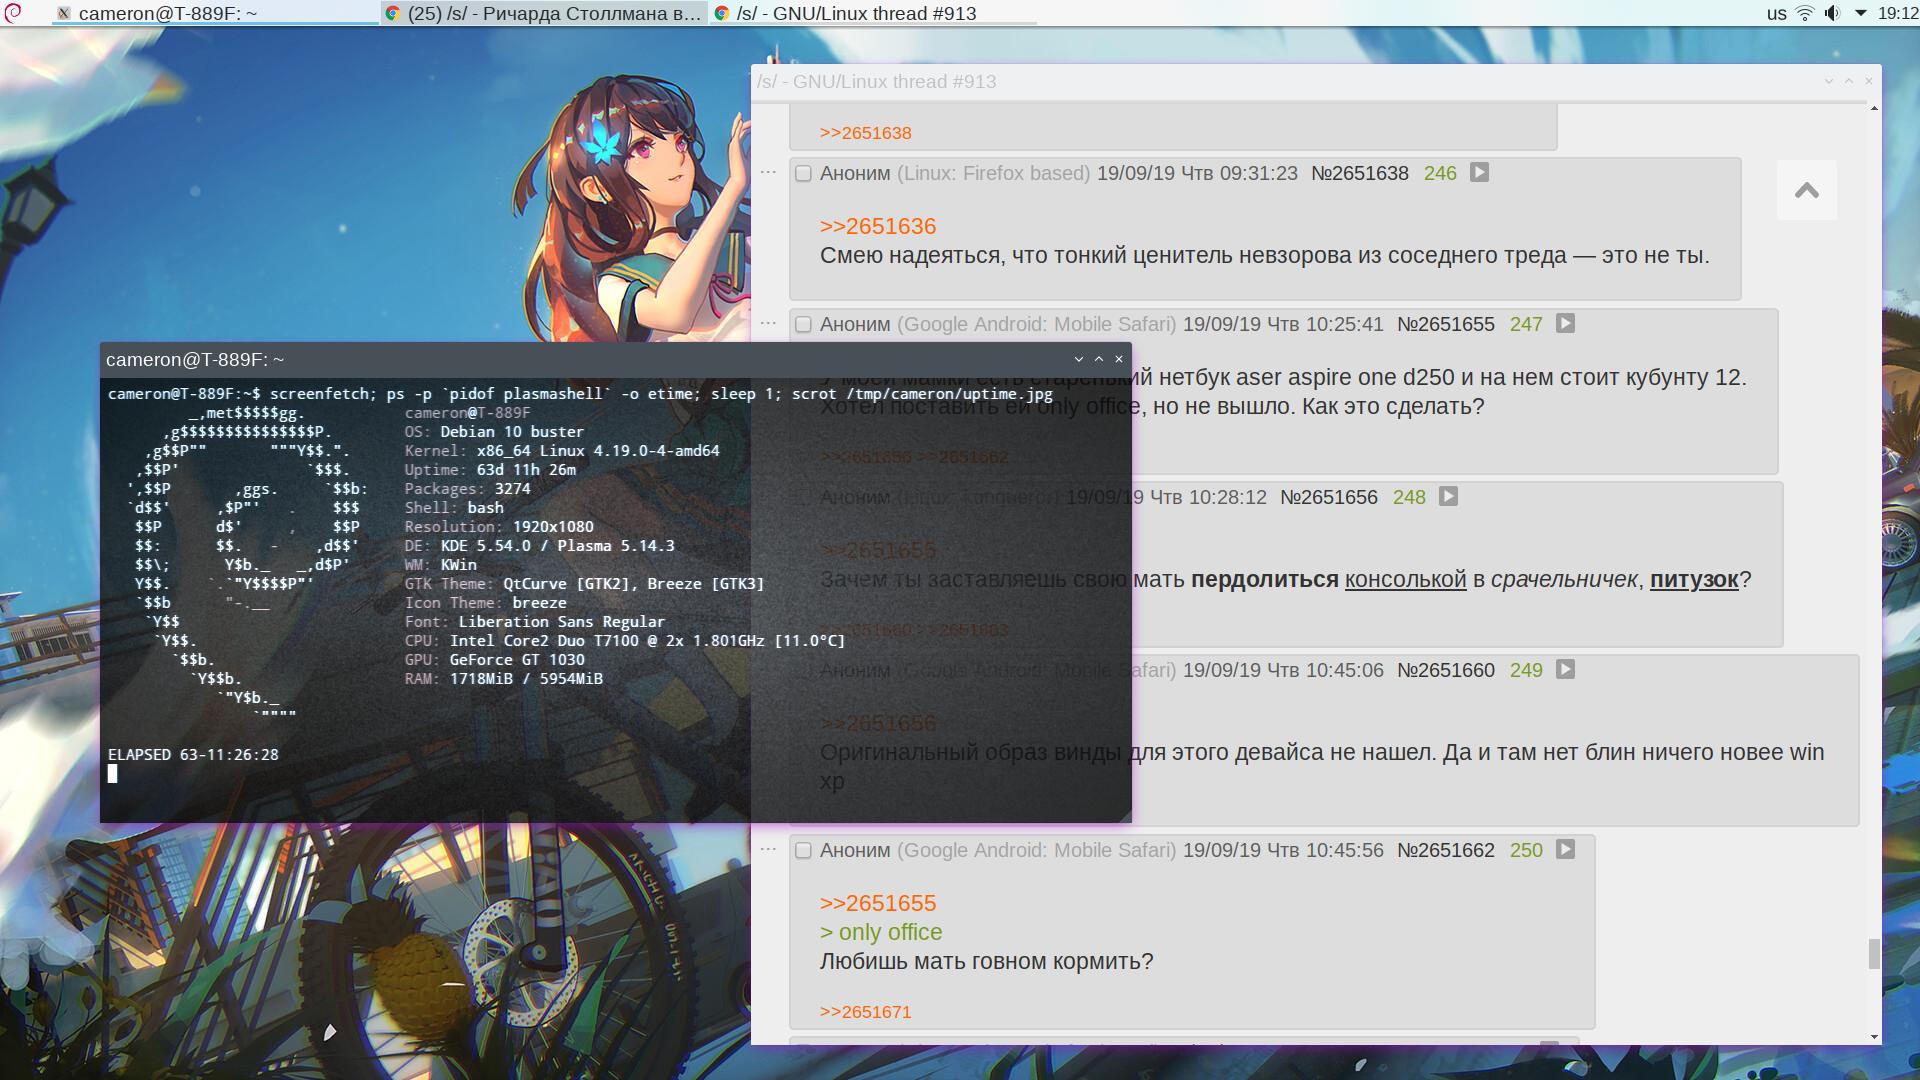Click the timestamp '19/09/19 Чтв 10:45:06'

(x=1283, y=670)
